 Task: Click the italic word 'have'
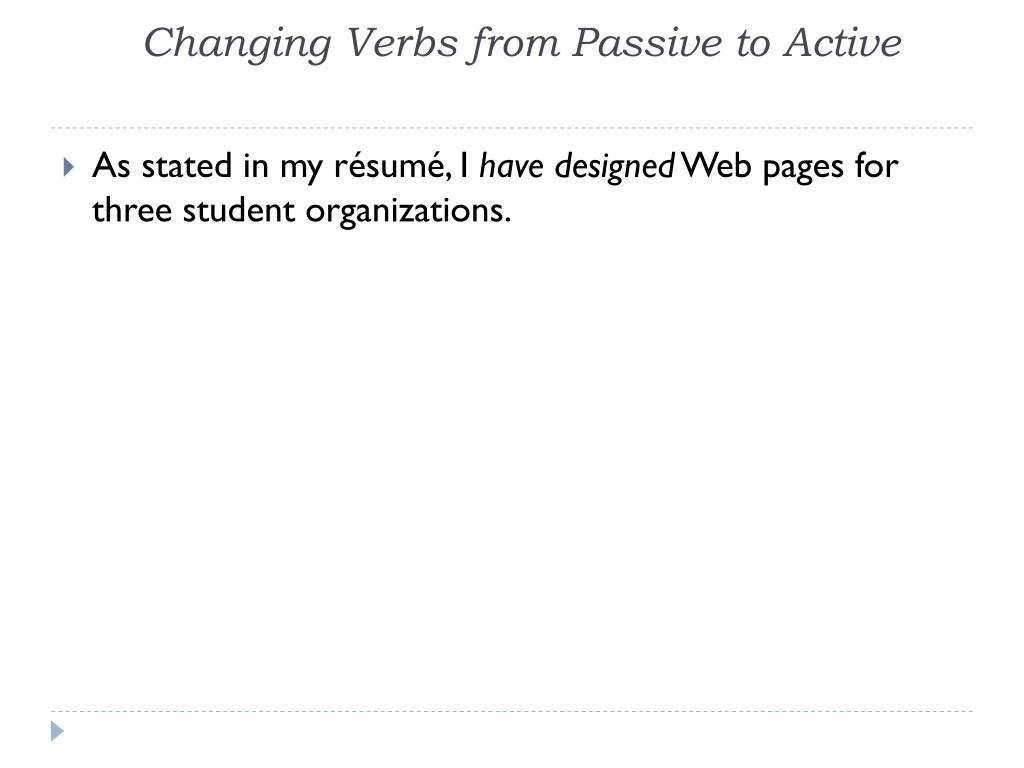pyautogui.click(x=511, y=166)
